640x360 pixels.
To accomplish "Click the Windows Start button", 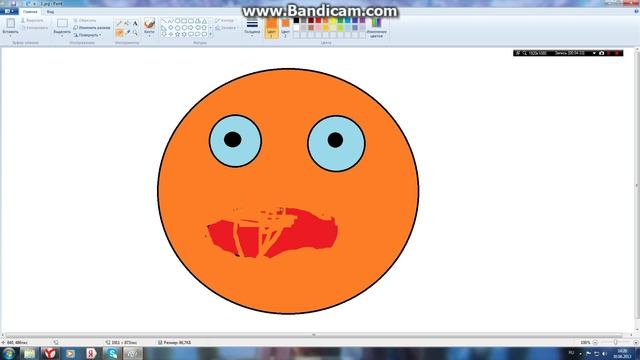I will (x=9, y=353).
